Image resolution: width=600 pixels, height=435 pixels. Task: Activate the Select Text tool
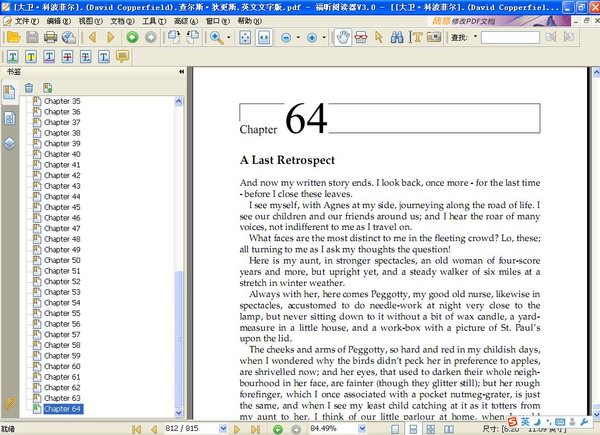pos(416,37)
